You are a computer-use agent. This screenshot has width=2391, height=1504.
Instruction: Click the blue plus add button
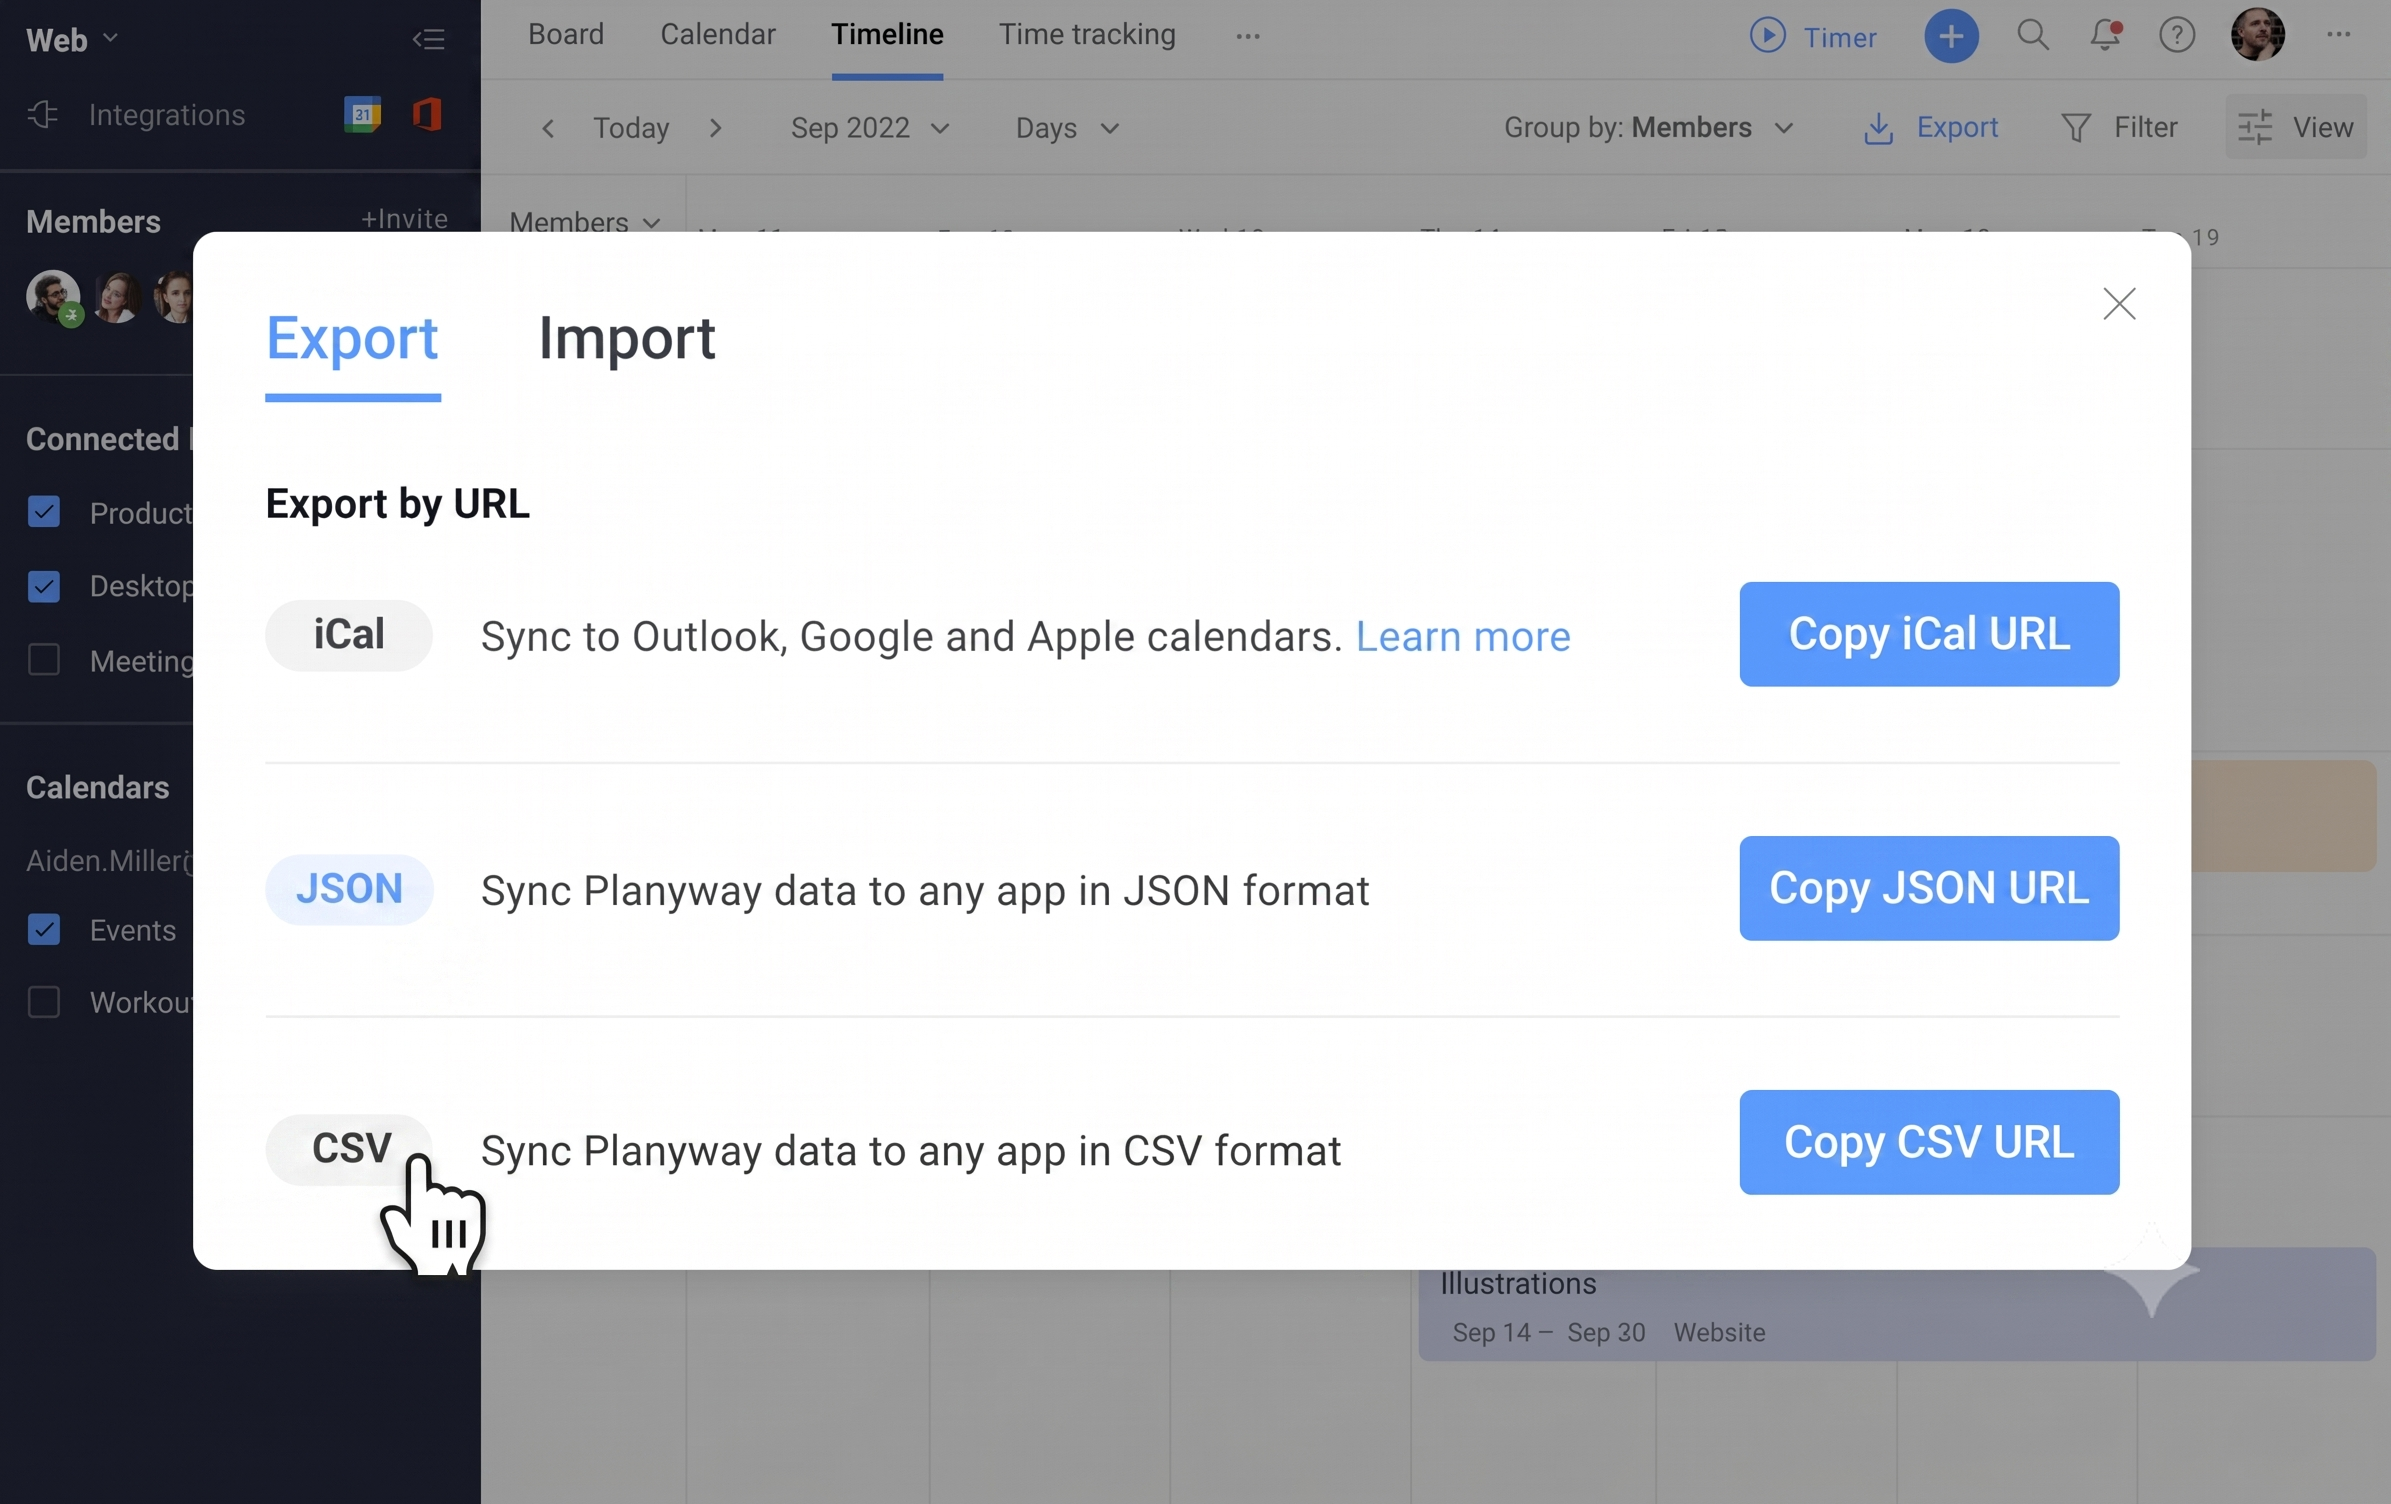[1951, 36]
